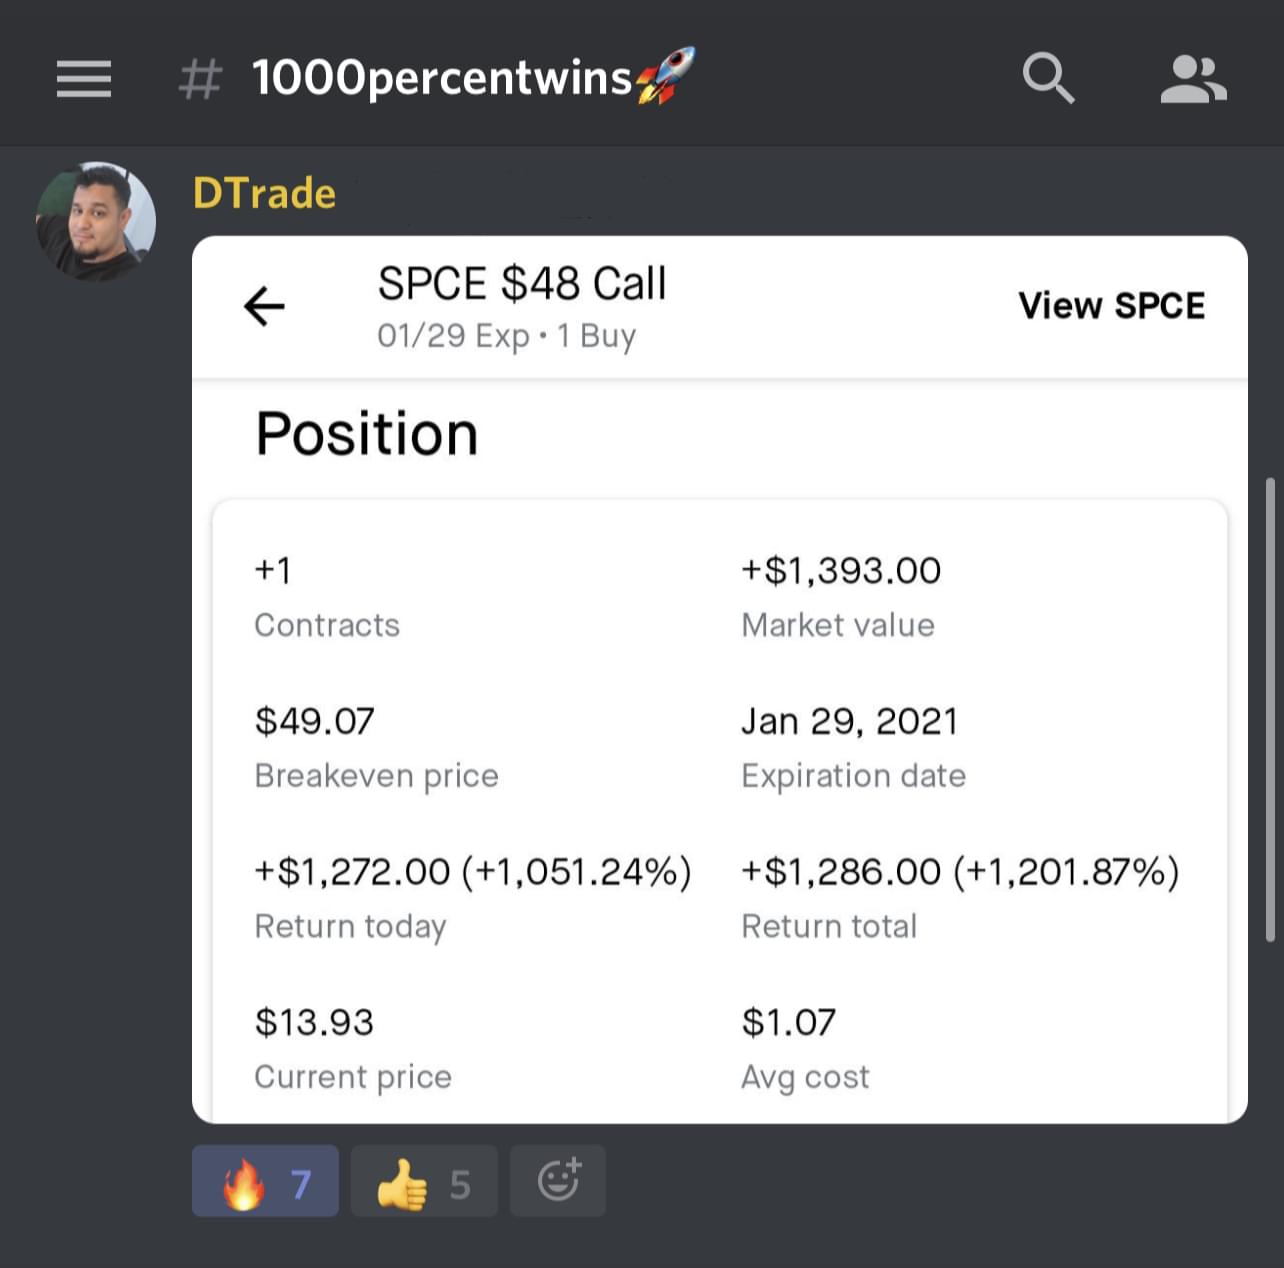The height and width of the screenshot is (1268, 1284).
Task: Toggle the thumbs up reaction
Action: click(x=424, y=1181)
